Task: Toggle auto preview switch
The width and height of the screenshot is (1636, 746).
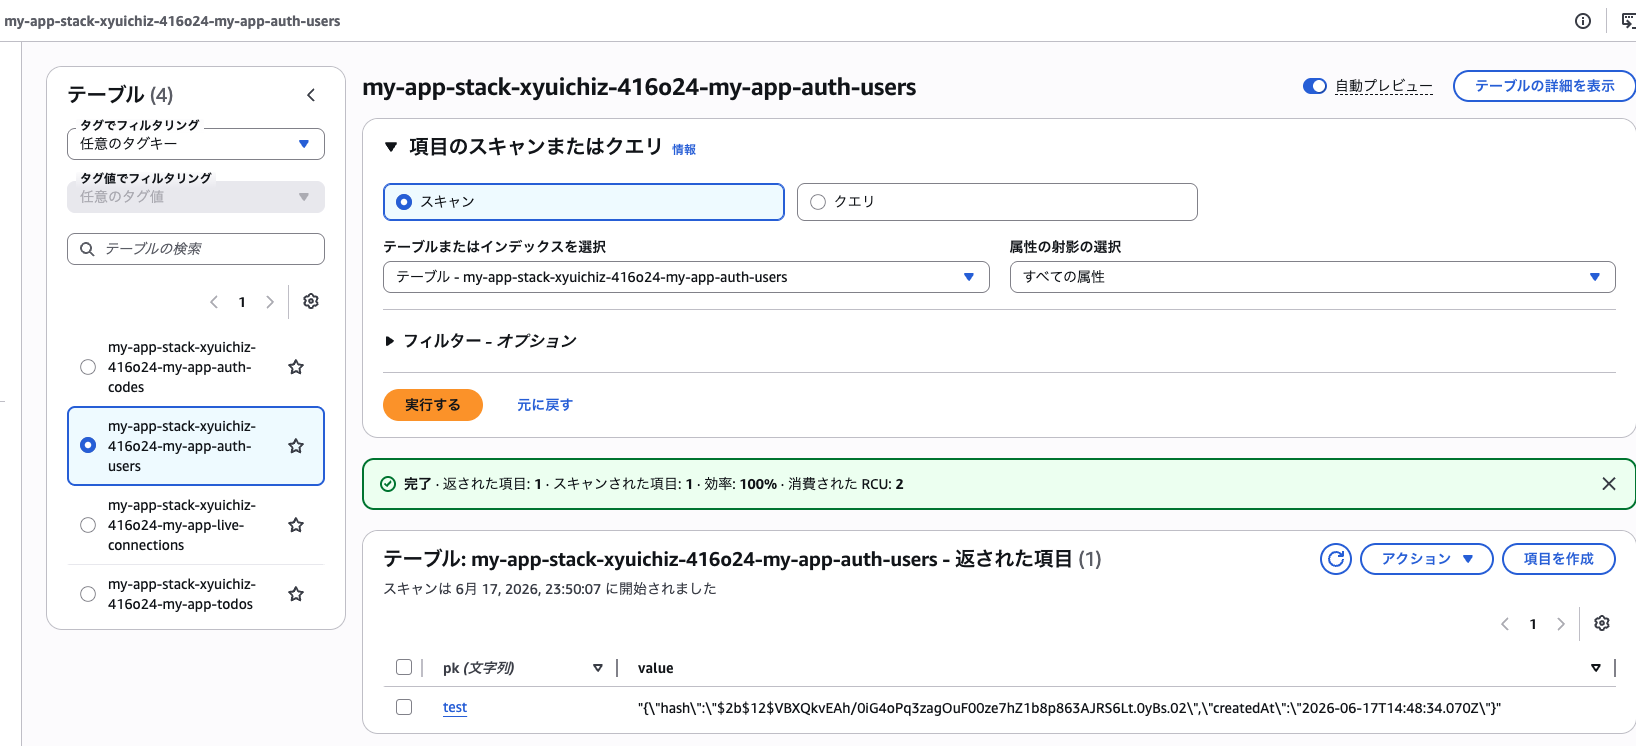Action: tap(1315, 86)
